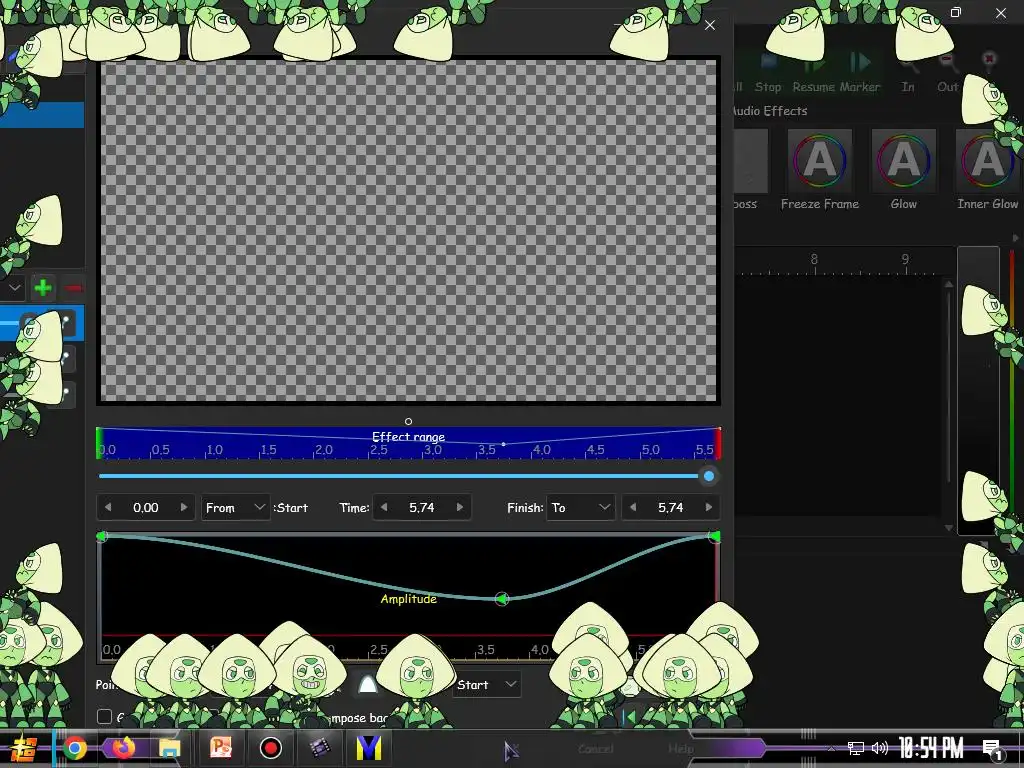Click the yellow M app taskbar icon
Viewport: 1024px width, 768px height.
coord(368,748)
